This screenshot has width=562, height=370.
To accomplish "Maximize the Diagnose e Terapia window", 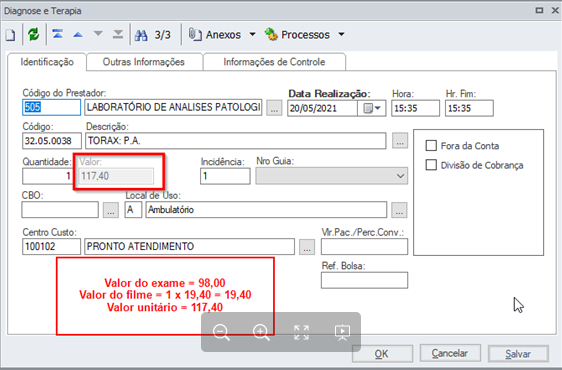I will pos(539,10).
